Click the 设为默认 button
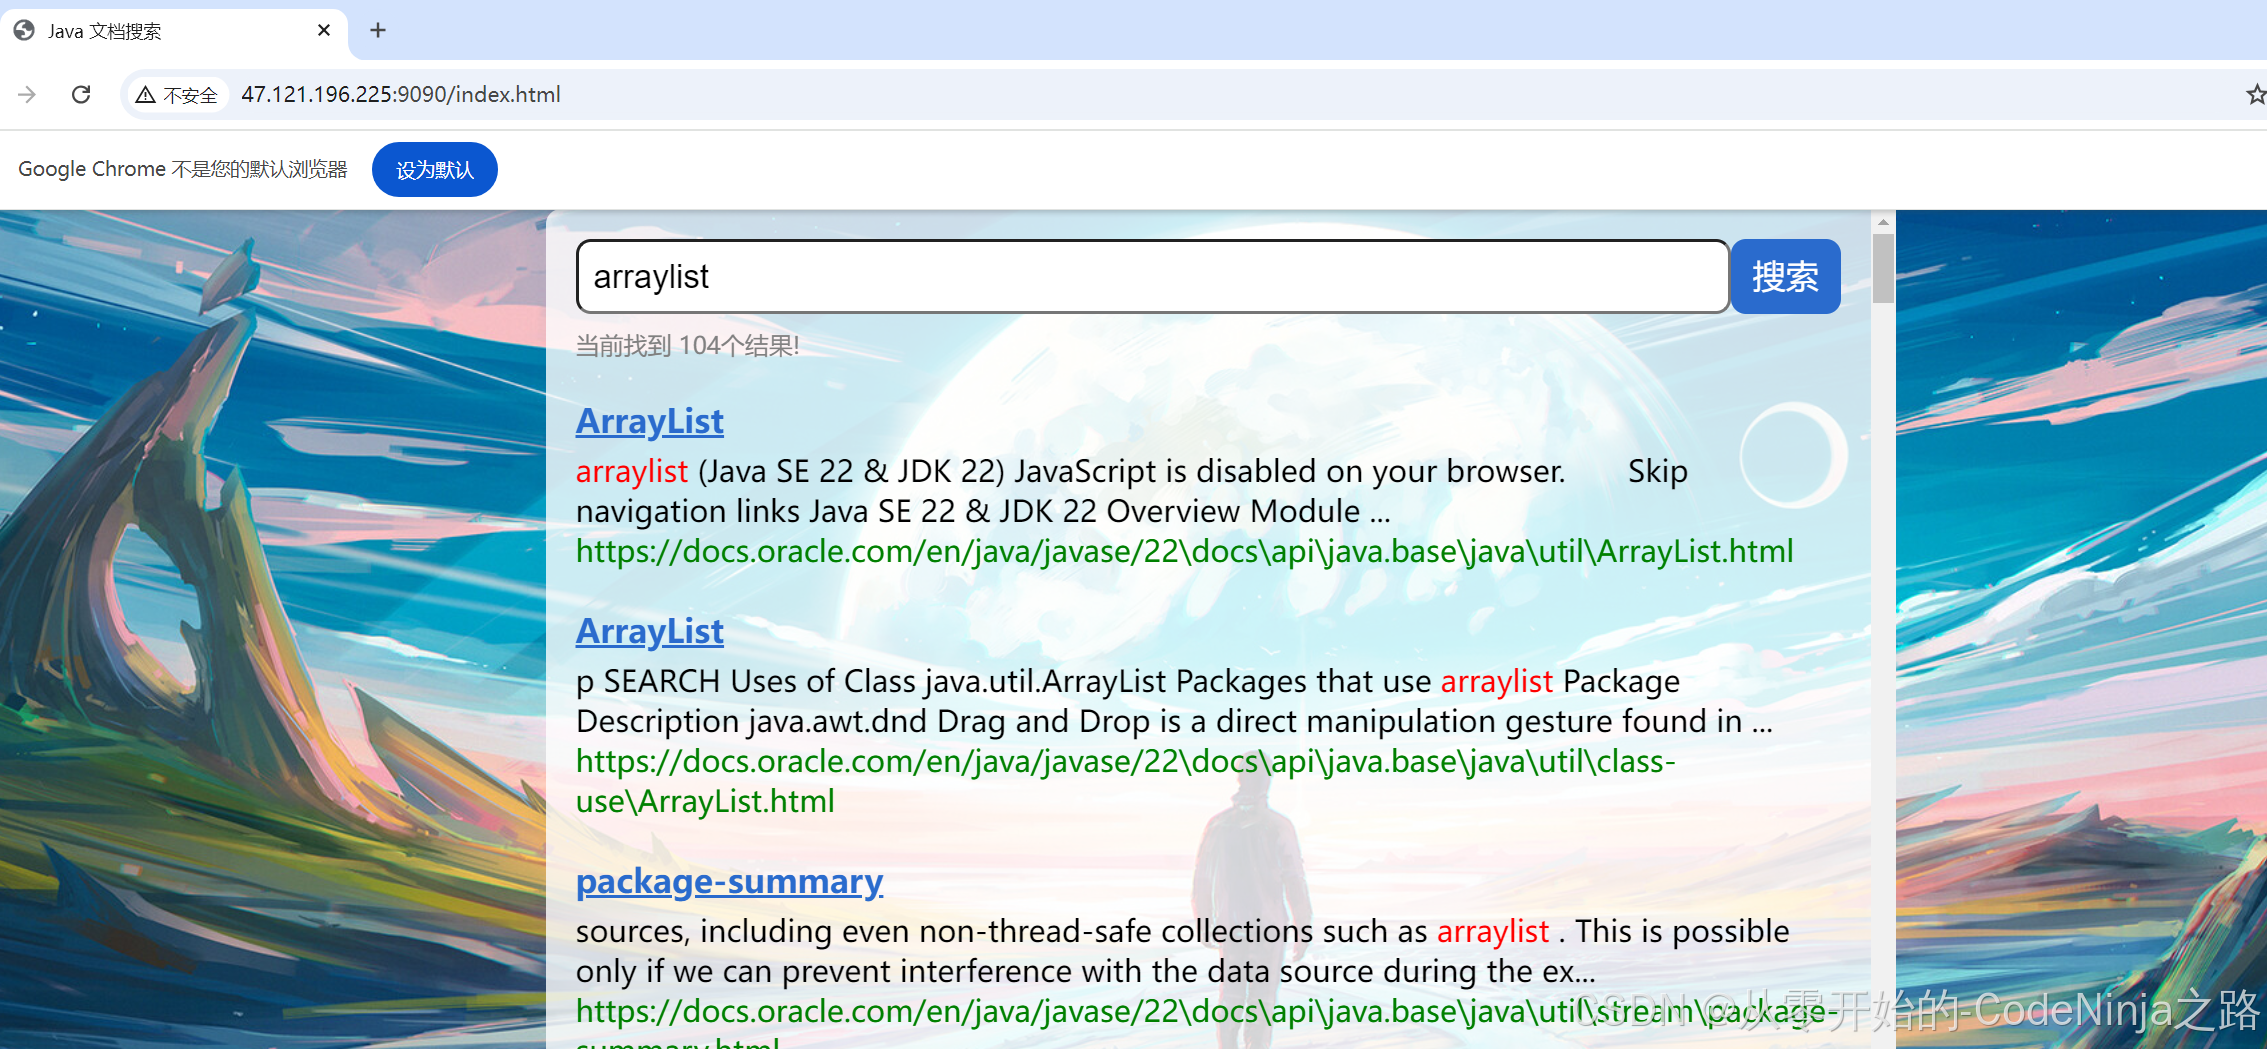 point(434,169)
